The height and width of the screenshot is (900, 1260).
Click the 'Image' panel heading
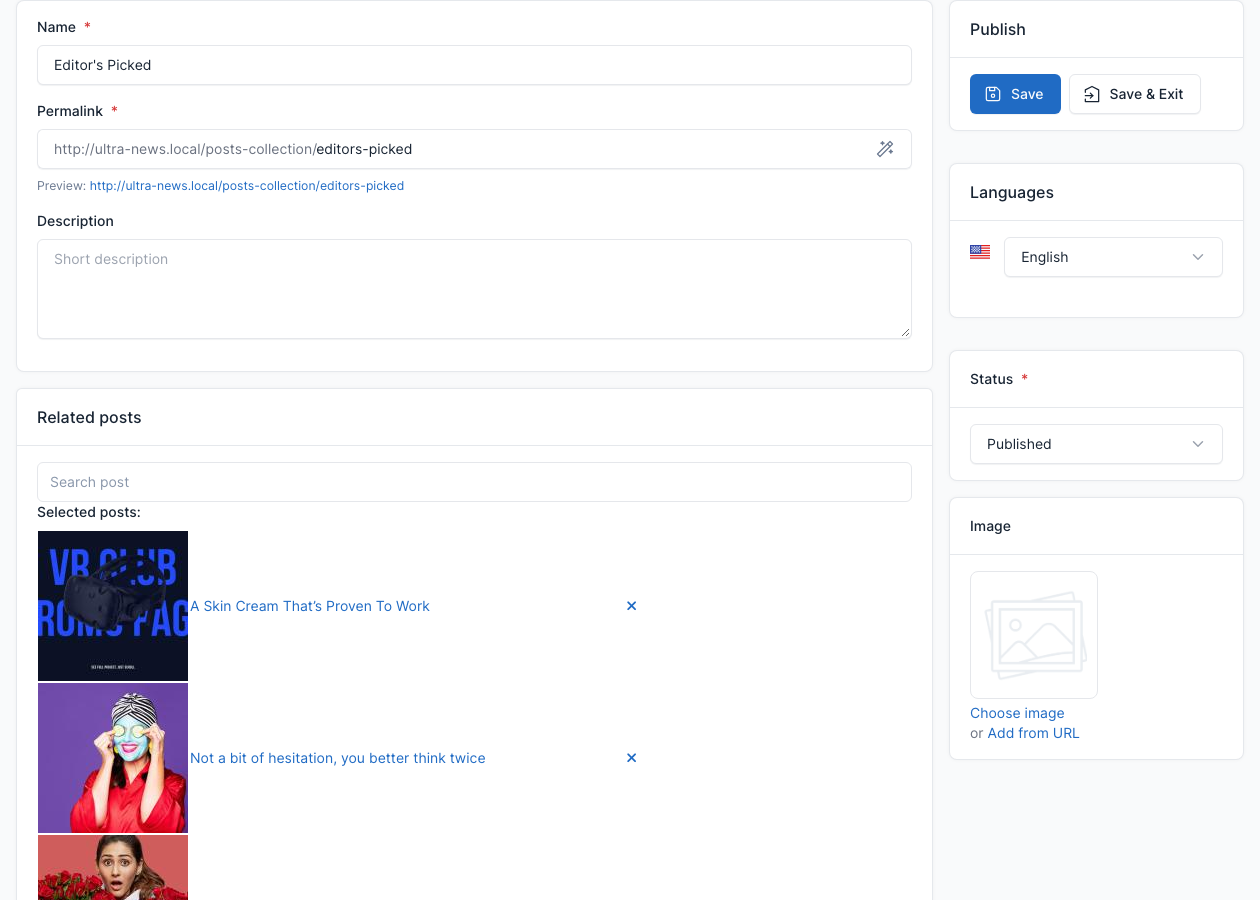[990, 526]
